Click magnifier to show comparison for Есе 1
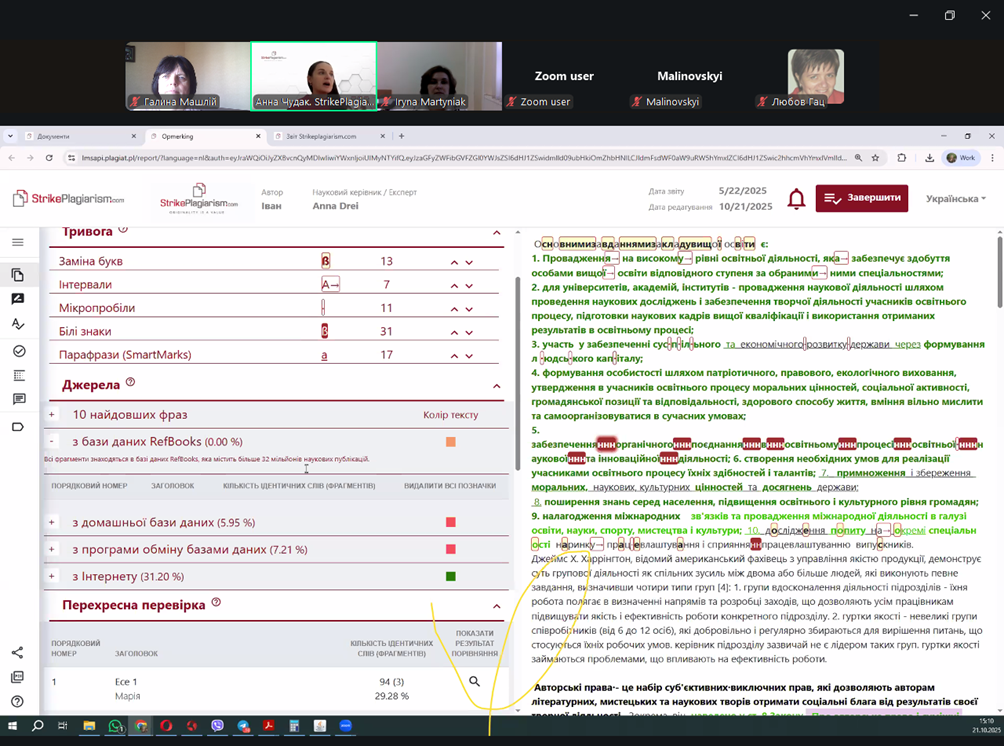This screenshot has height=746, width=1004. (x=474, y=681)
